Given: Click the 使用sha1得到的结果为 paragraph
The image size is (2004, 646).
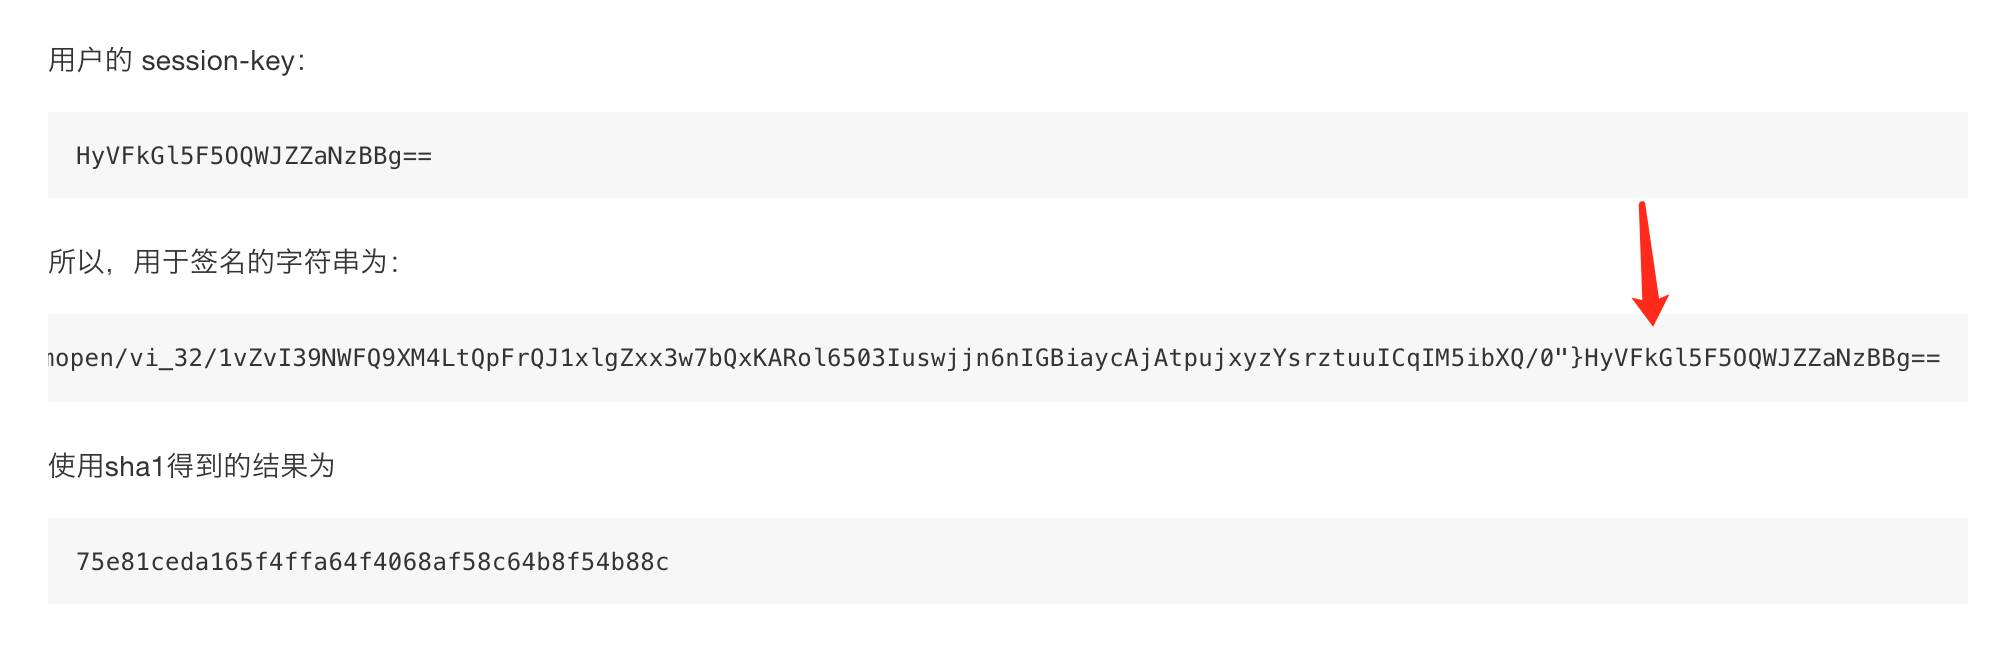Looking at the screenshot, I should [191, 466].
